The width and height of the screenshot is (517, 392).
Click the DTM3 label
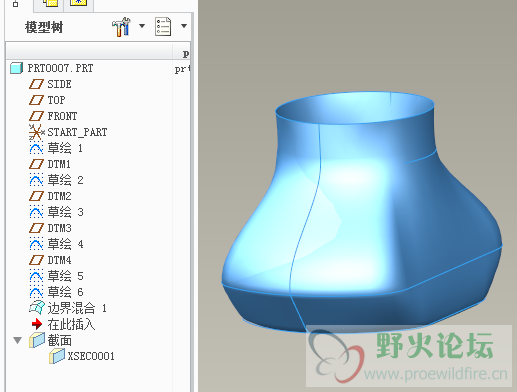tap(59, 228)
